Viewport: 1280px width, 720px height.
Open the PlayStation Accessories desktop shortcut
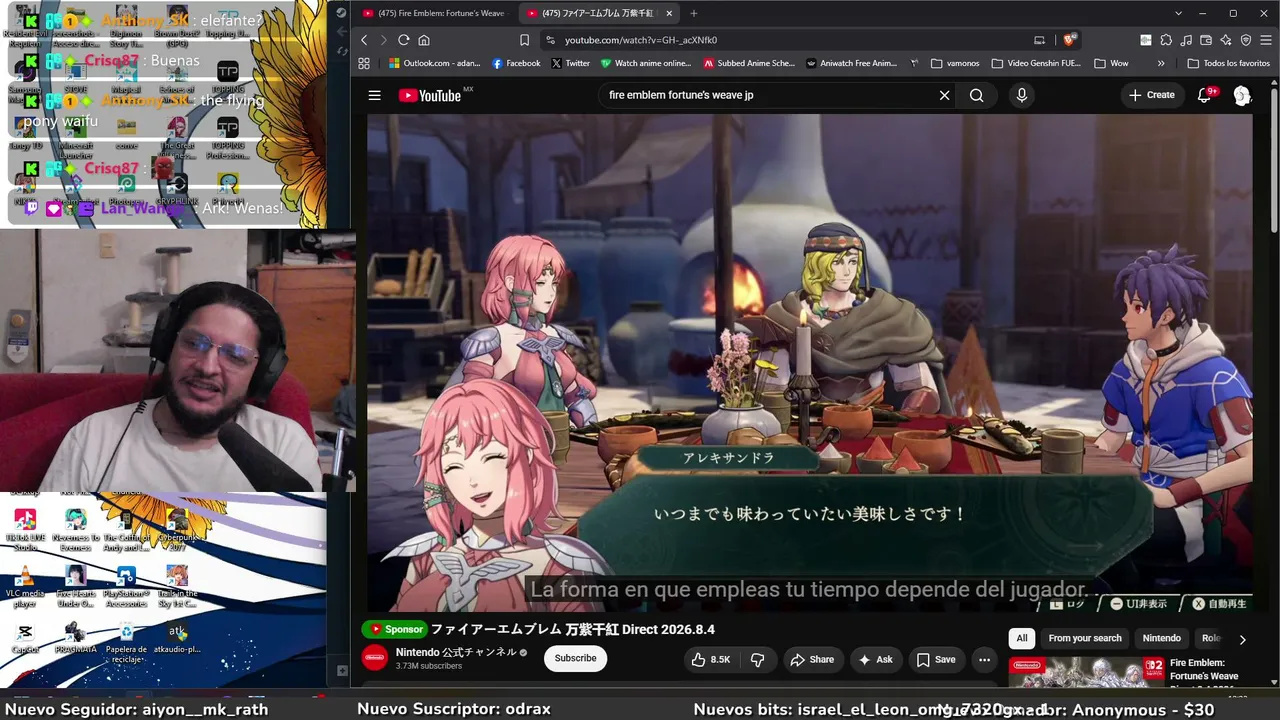click(126, 585)
